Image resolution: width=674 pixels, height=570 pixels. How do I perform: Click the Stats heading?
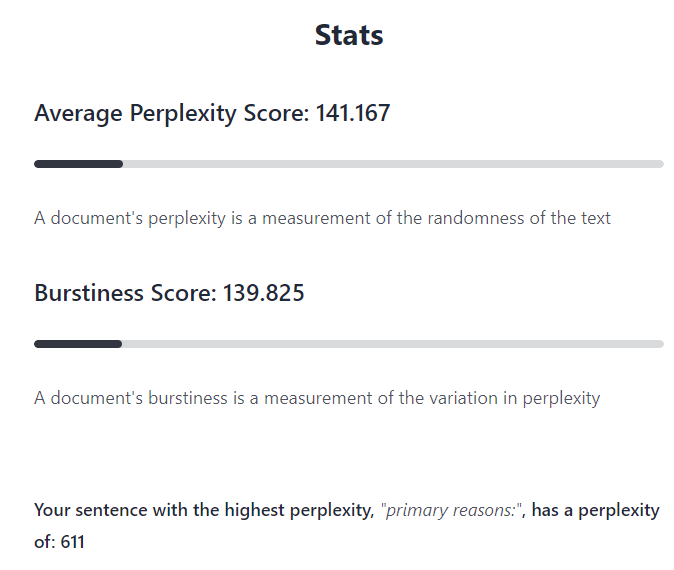coord(349,35)
